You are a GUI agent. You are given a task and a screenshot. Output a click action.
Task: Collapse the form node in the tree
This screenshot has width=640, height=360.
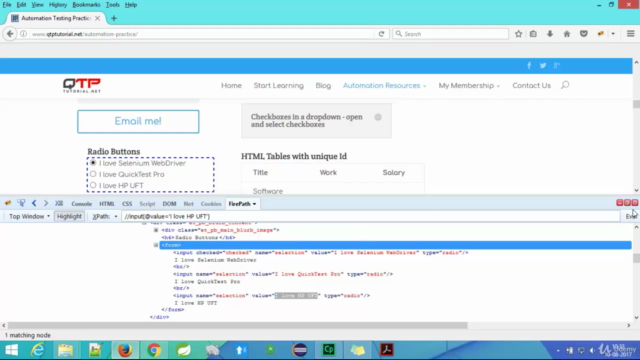[156, 245]
